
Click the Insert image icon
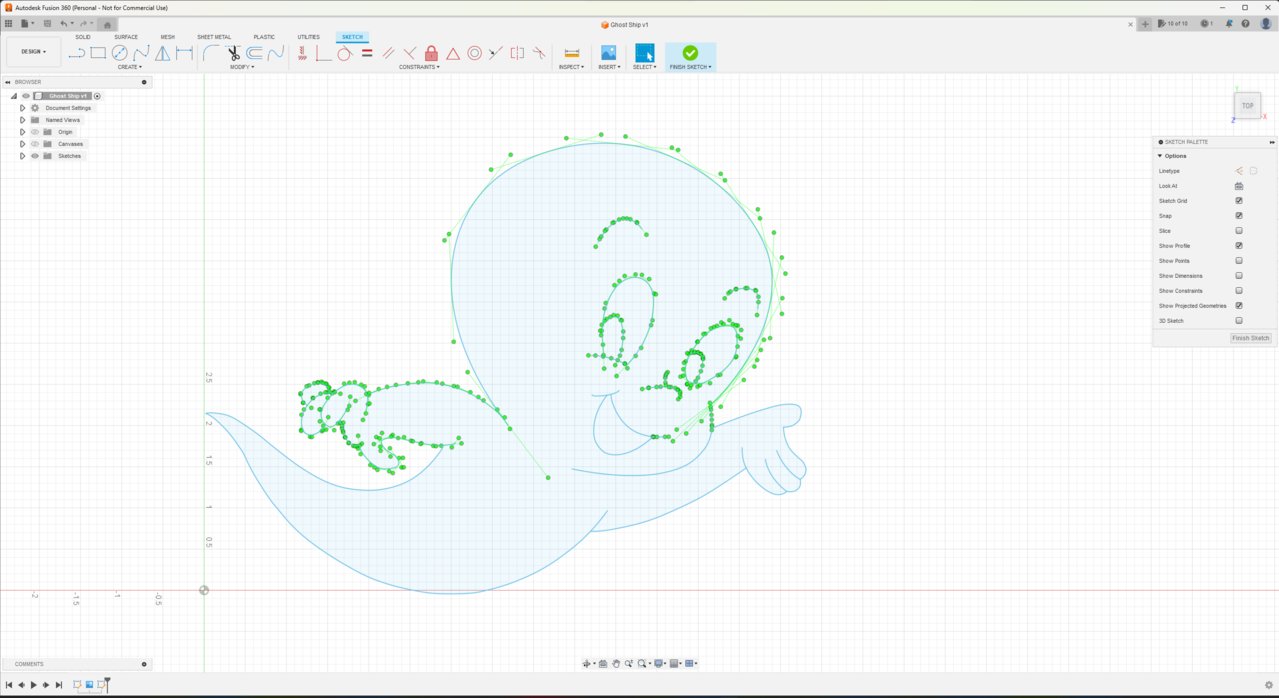608,53
